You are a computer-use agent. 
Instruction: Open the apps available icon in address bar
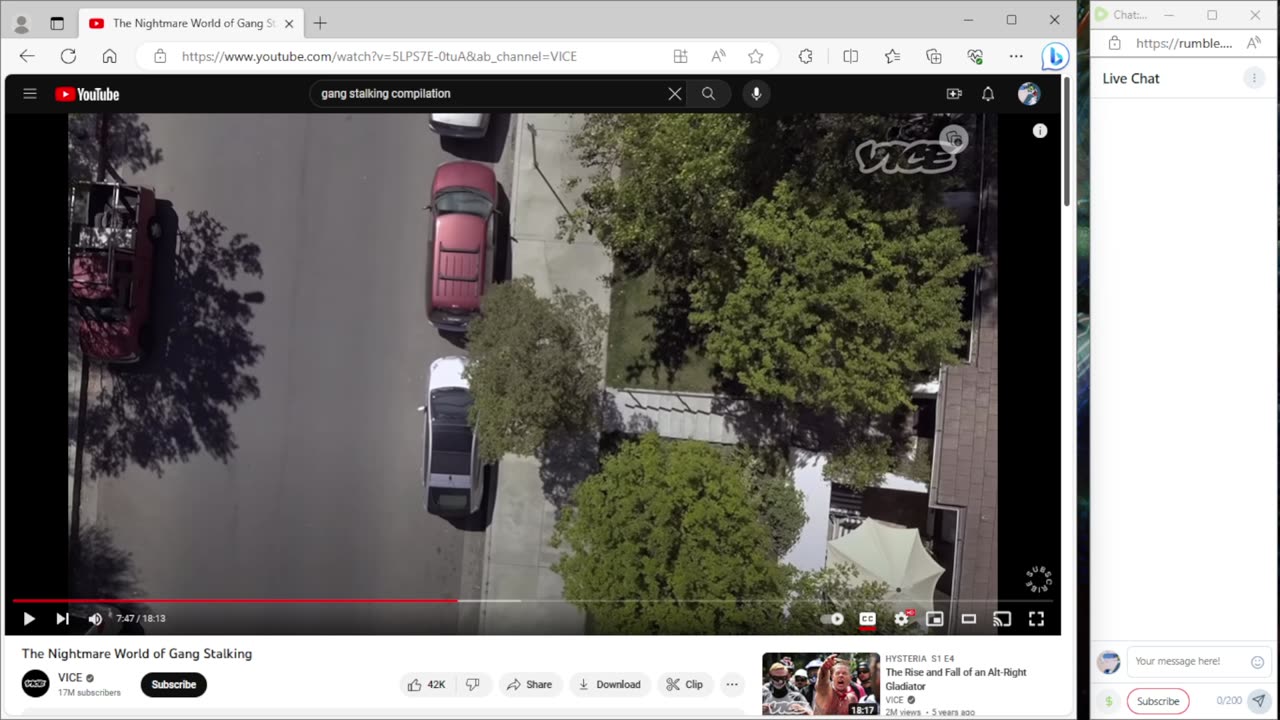(681, 57)
